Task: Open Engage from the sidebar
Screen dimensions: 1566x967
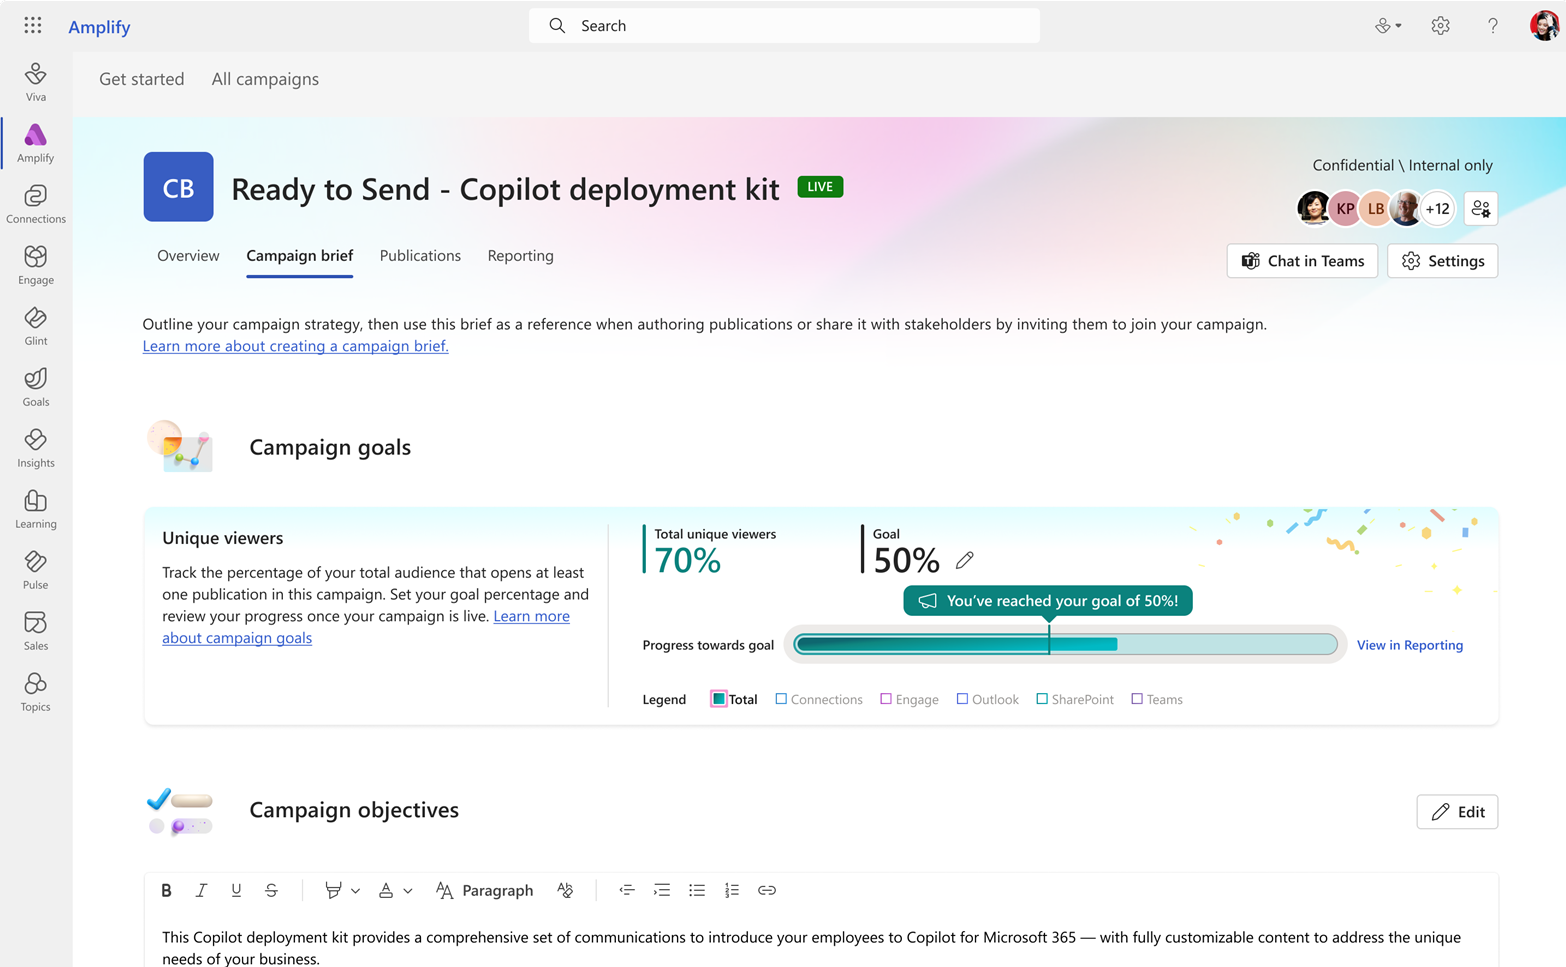Action: (x=36, y=265)
